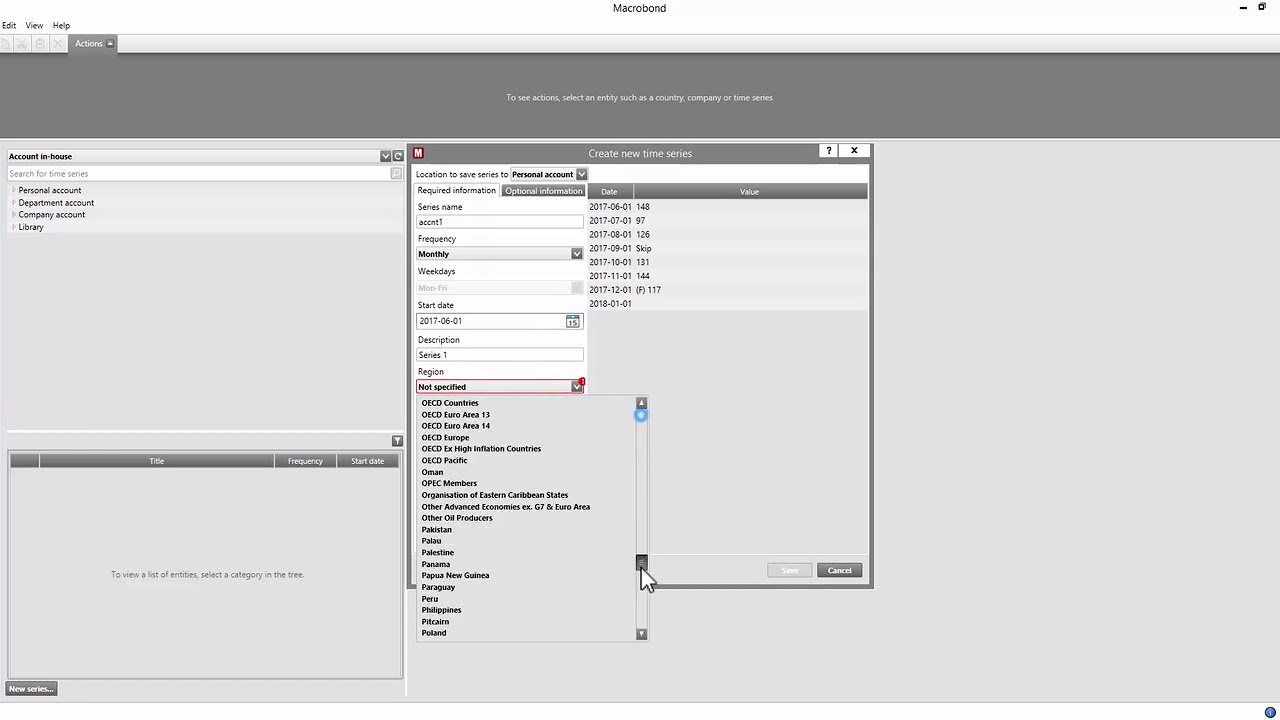Screen dimensions: 1280x720
Task: Click the region list scrollbar thumb
Action: tap(642, 563)
